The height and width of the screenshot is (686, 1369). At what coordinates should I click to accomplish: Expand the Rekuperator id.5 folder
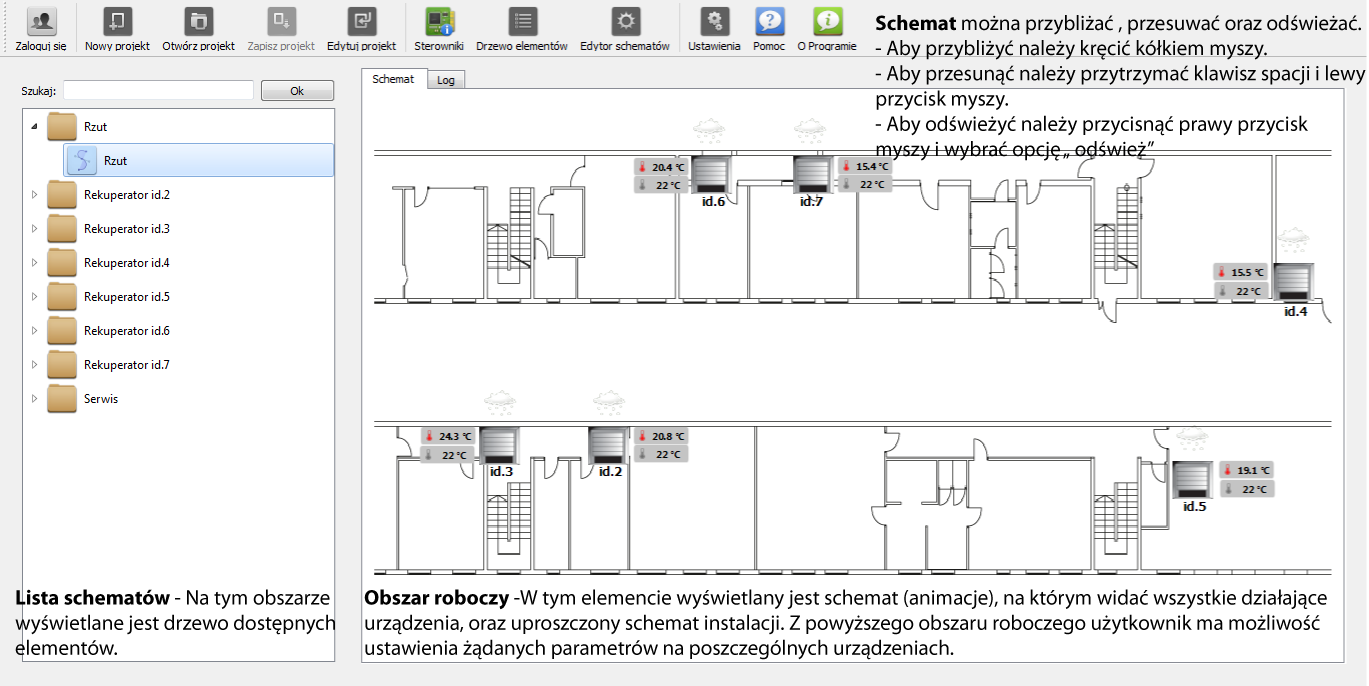34,297
